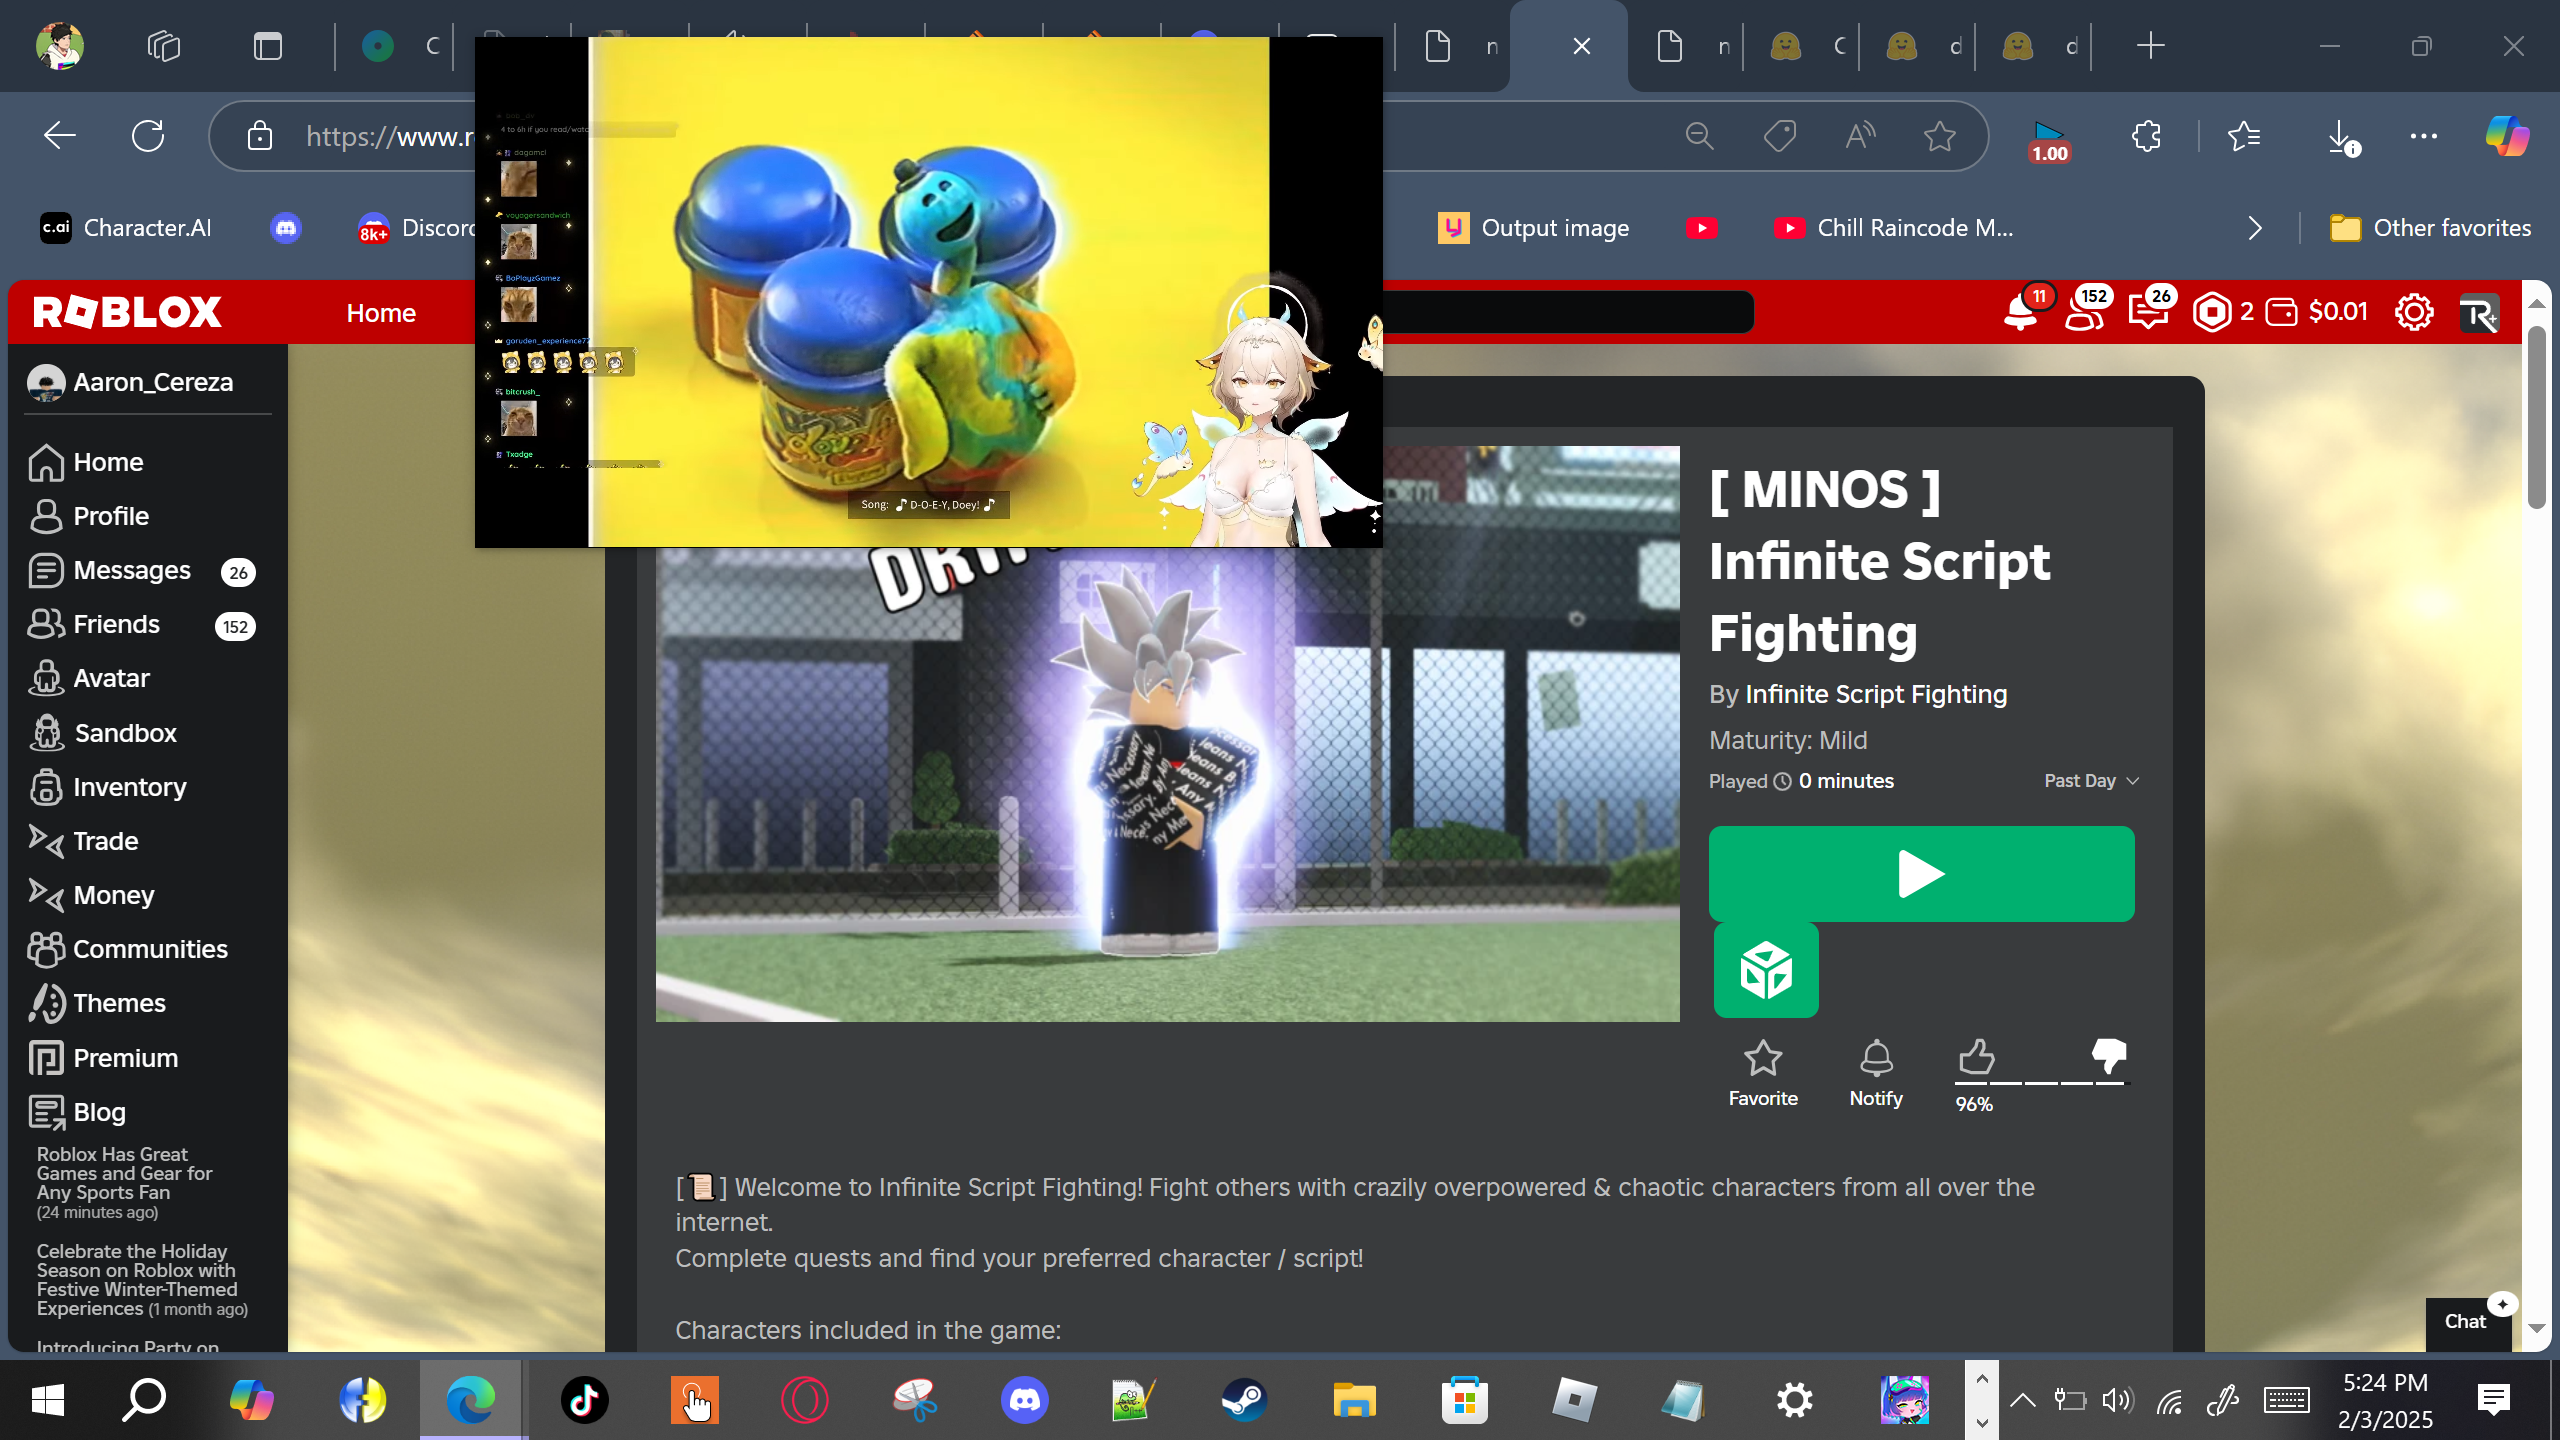The width and height of the screenshot is (2560, 1440).
Task: Click the Roblox logo
Action: tap(127, 312)
